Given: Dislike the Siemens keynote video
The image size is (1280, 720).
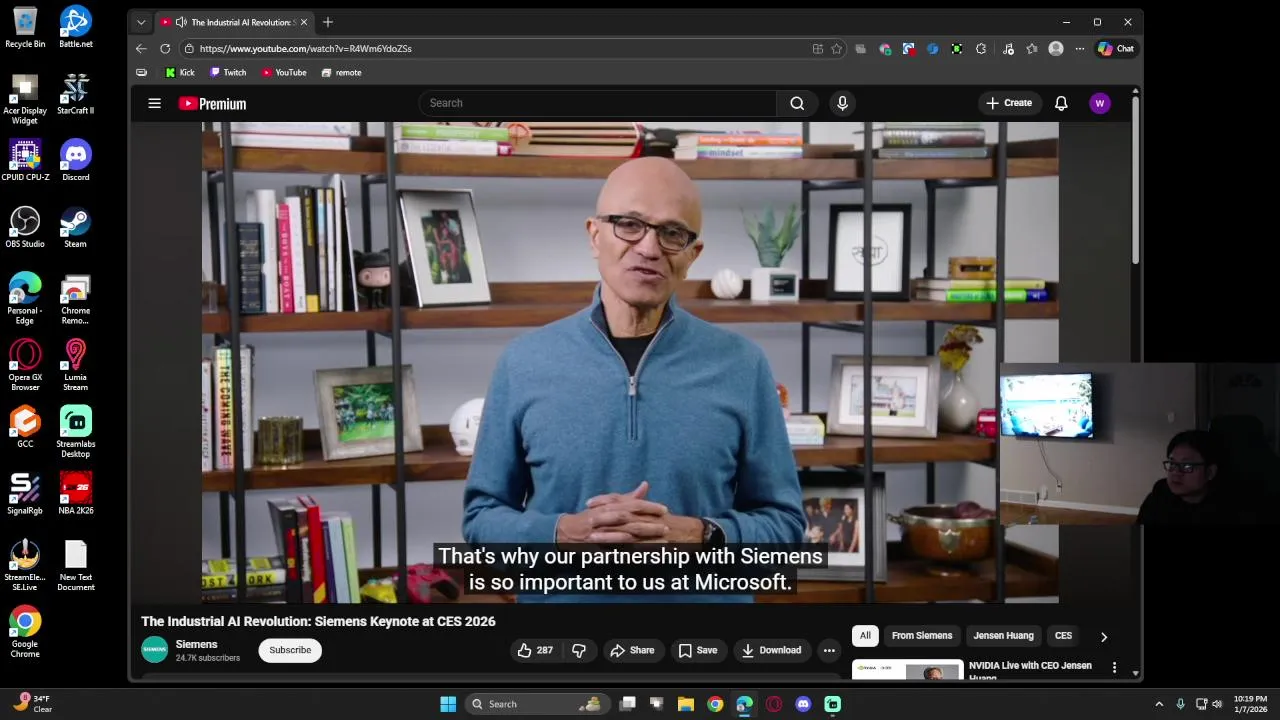Looking at the screenshot, I should pyautogui.click(x=578, y=650).
